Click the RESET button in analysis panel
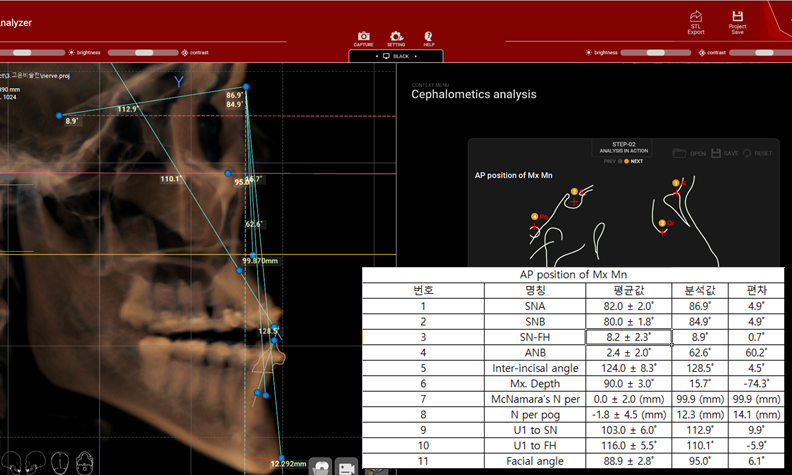 coord(757,153)
